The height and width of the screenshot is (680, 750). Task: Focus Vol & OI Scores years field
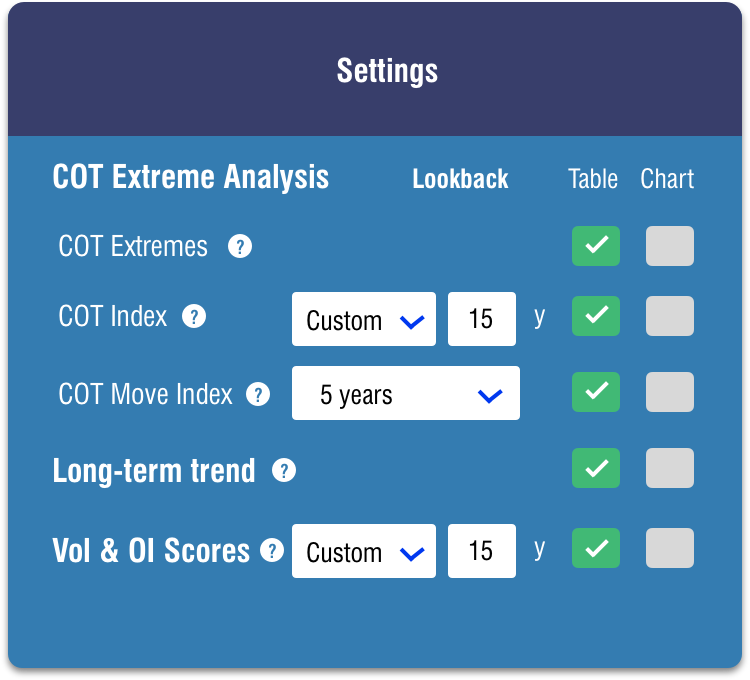(x=482, y=551)
